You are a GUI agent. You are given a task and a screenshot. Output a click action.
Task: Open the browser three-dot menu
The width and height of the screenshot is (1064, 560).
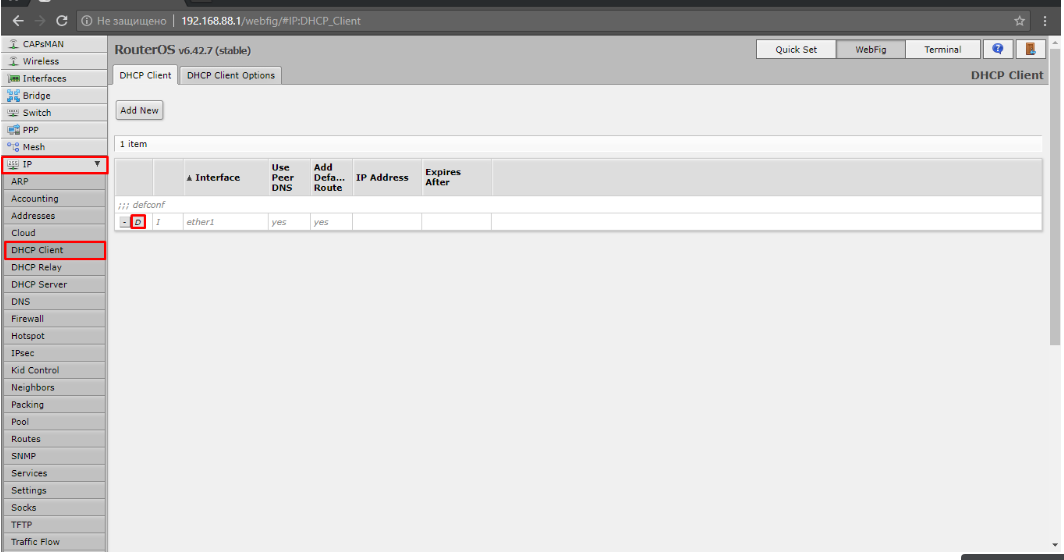tap(1045, 21)
